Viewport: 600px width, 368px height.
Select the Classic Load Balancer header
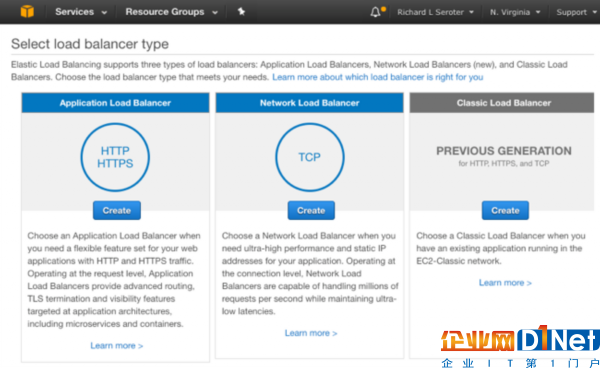point(502,103)
